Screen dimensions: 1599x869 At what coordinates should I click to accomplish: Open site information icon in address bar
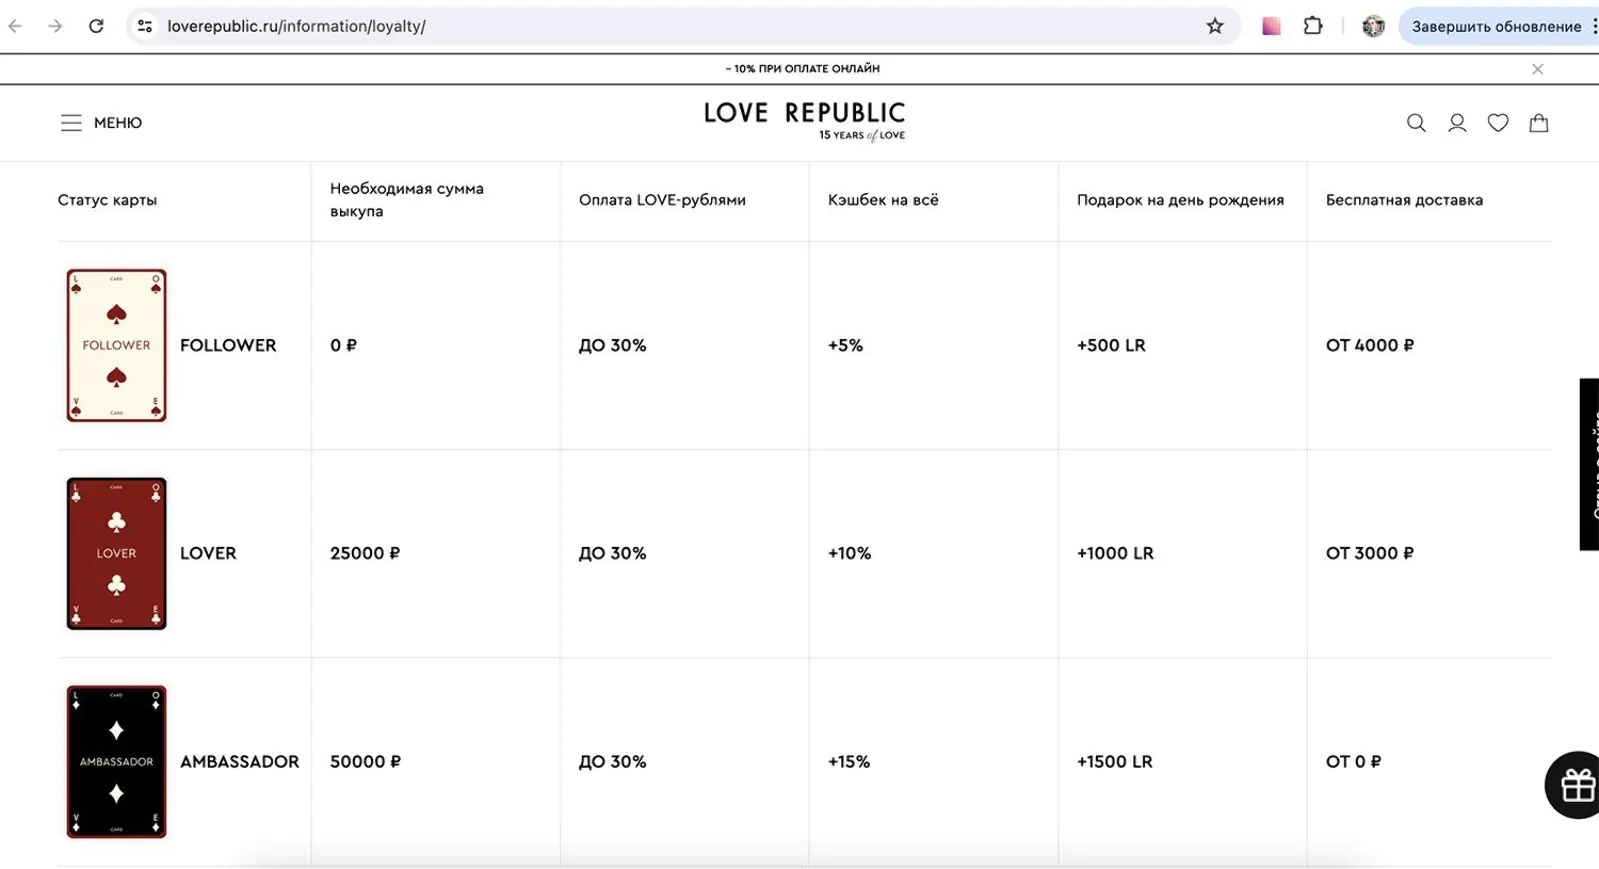point(145,26)
